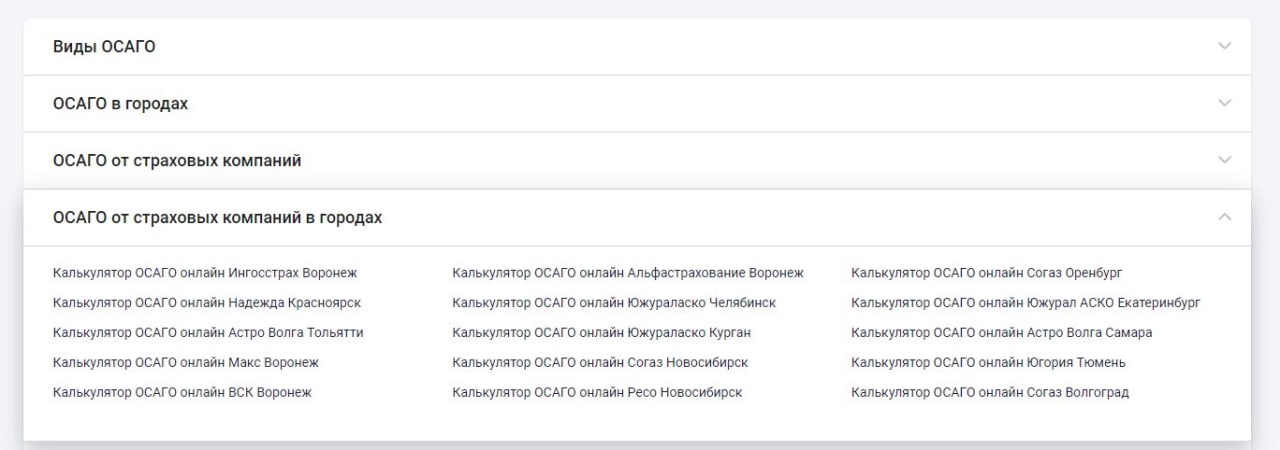Open link Согаз Новосибирск

(x=600, y=363)
